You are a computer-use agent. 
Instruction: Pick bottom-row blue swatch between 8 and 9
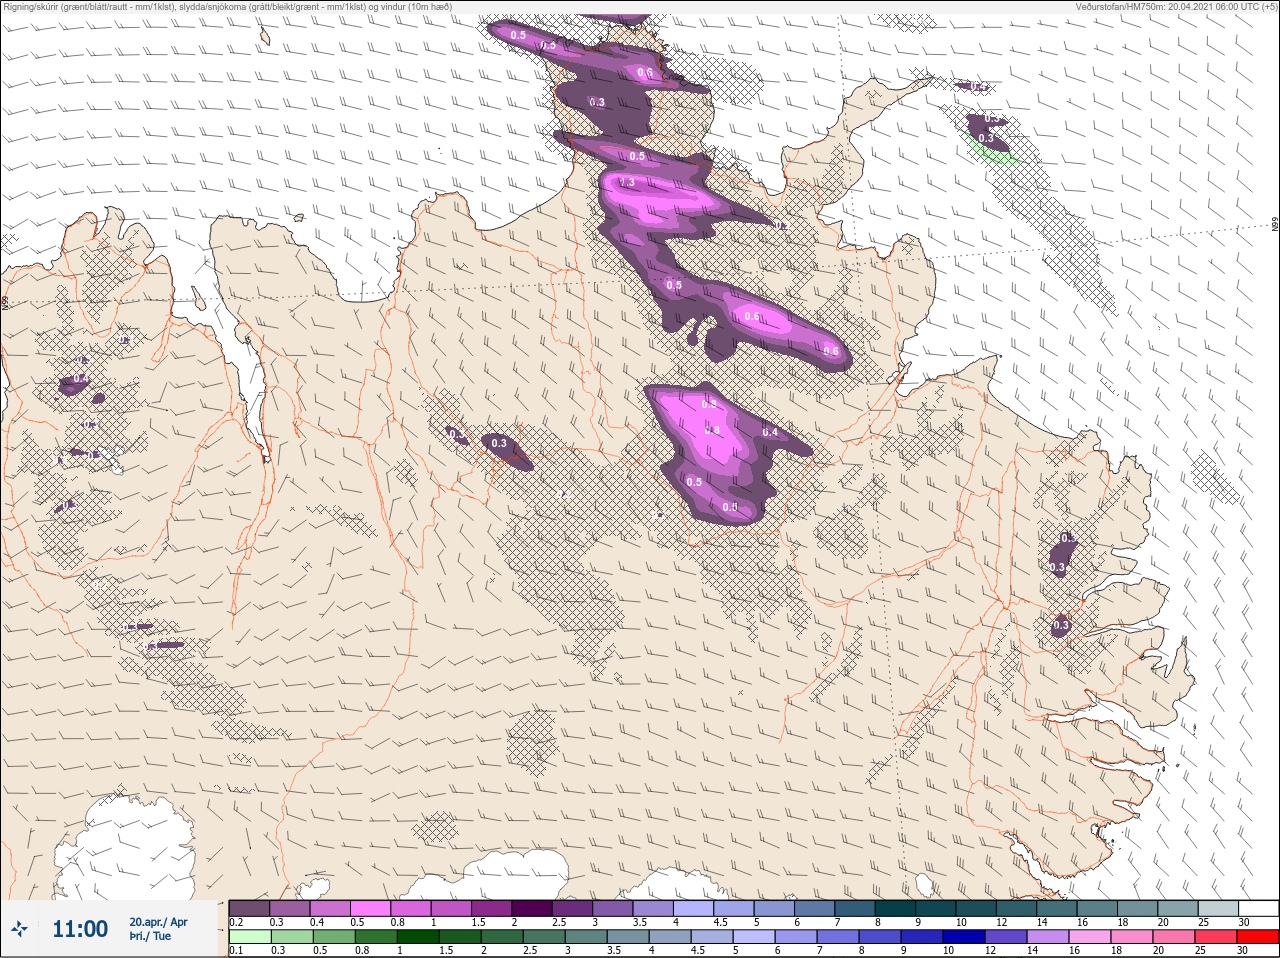(x=880, y=937)
